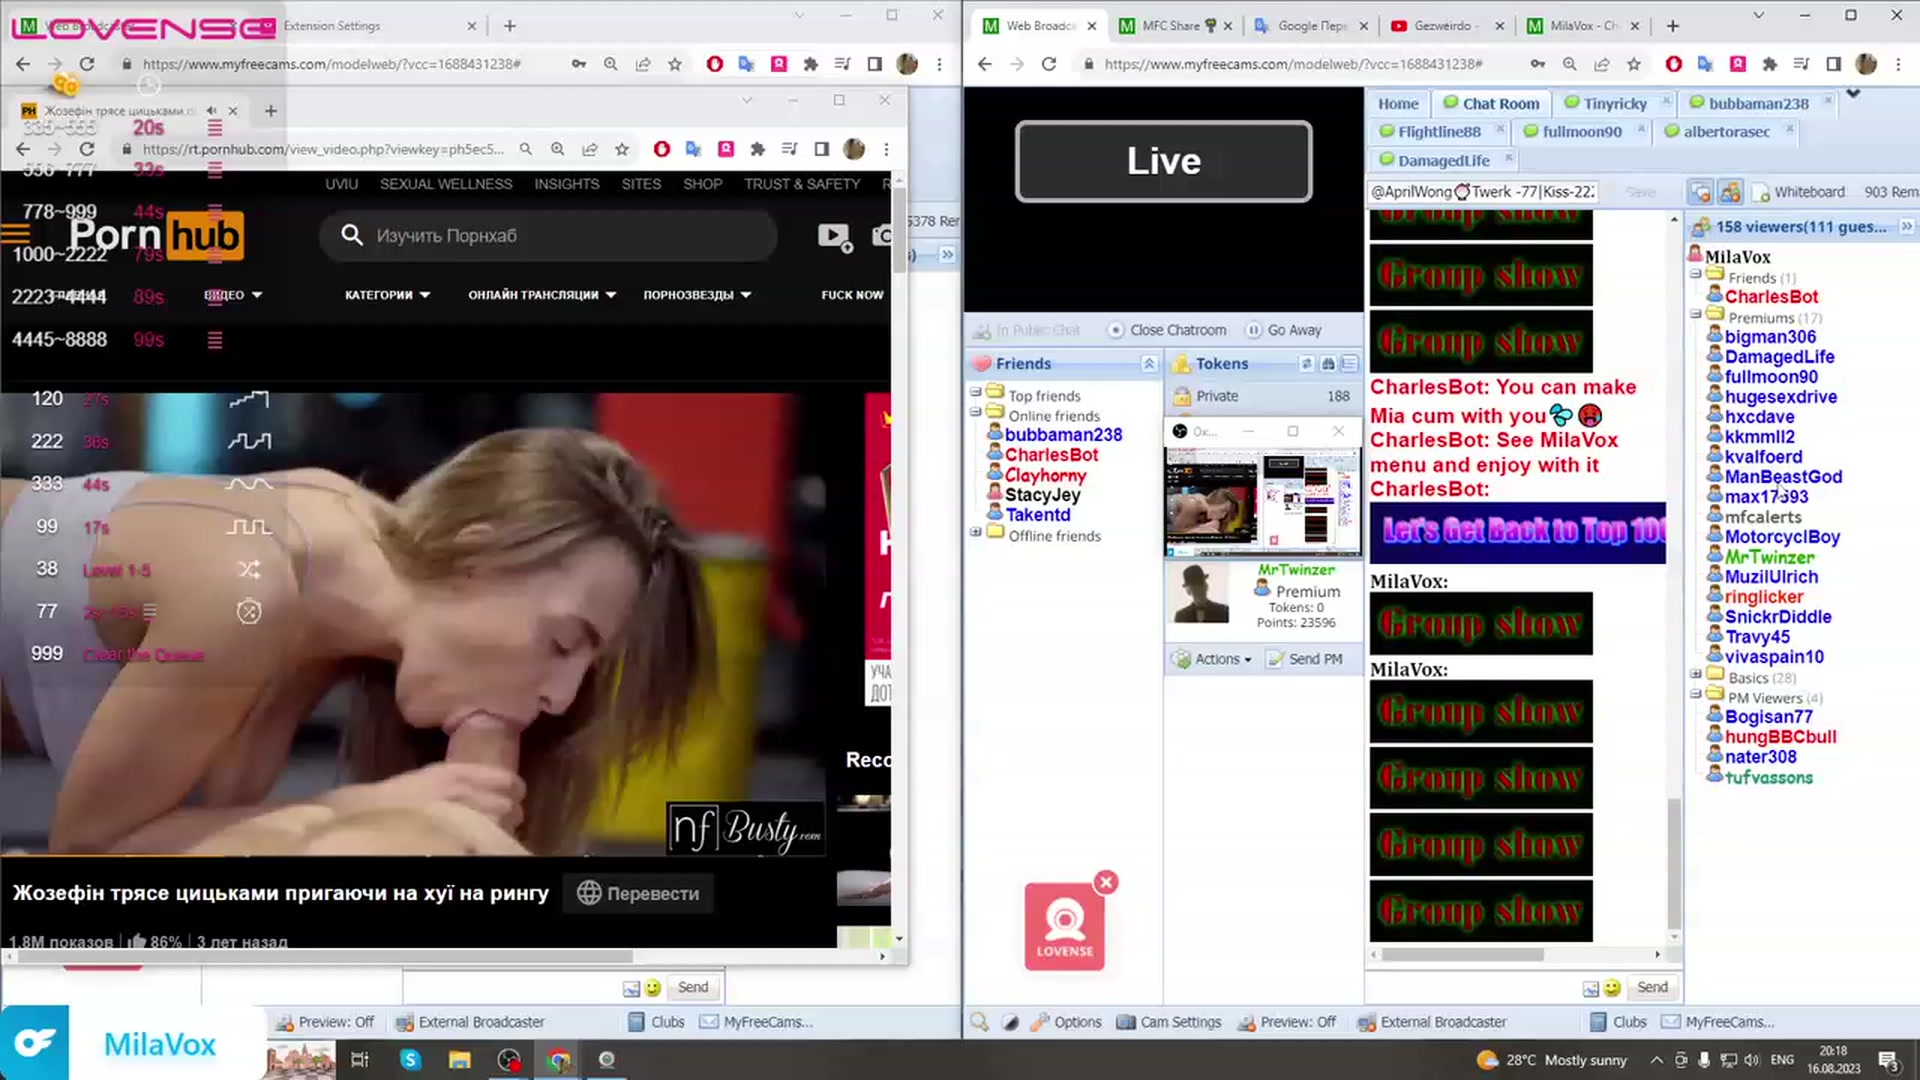1920x1080 pixels.
Task: Insert image icon beside right chat emoji button
Action: 1591,988
